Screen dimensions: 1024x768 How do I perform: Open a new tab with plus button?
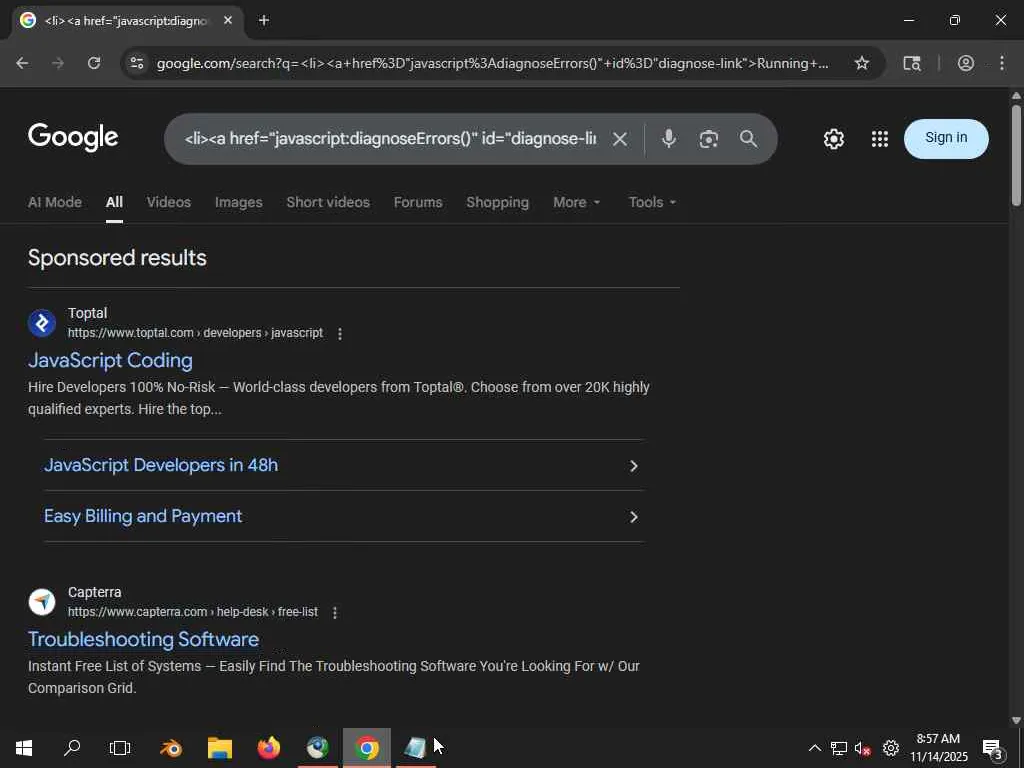pos(264,20)
